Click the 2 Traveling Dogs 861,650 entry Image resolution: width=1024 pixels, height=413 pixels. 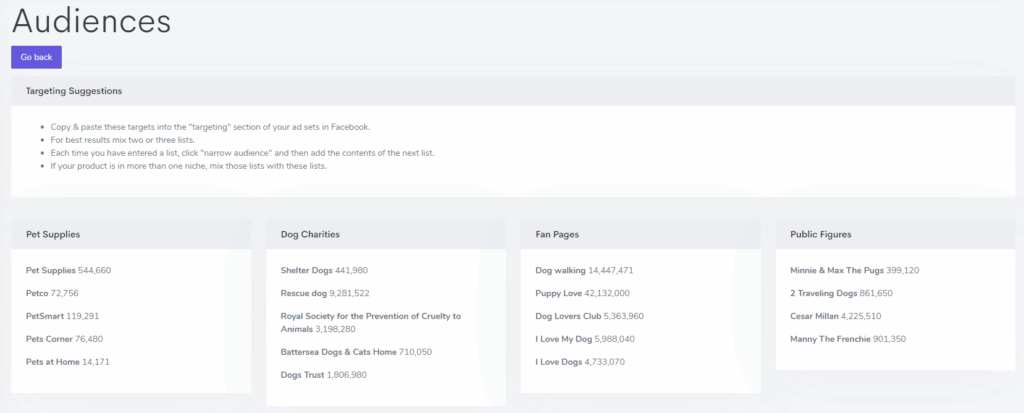[841, 293]
